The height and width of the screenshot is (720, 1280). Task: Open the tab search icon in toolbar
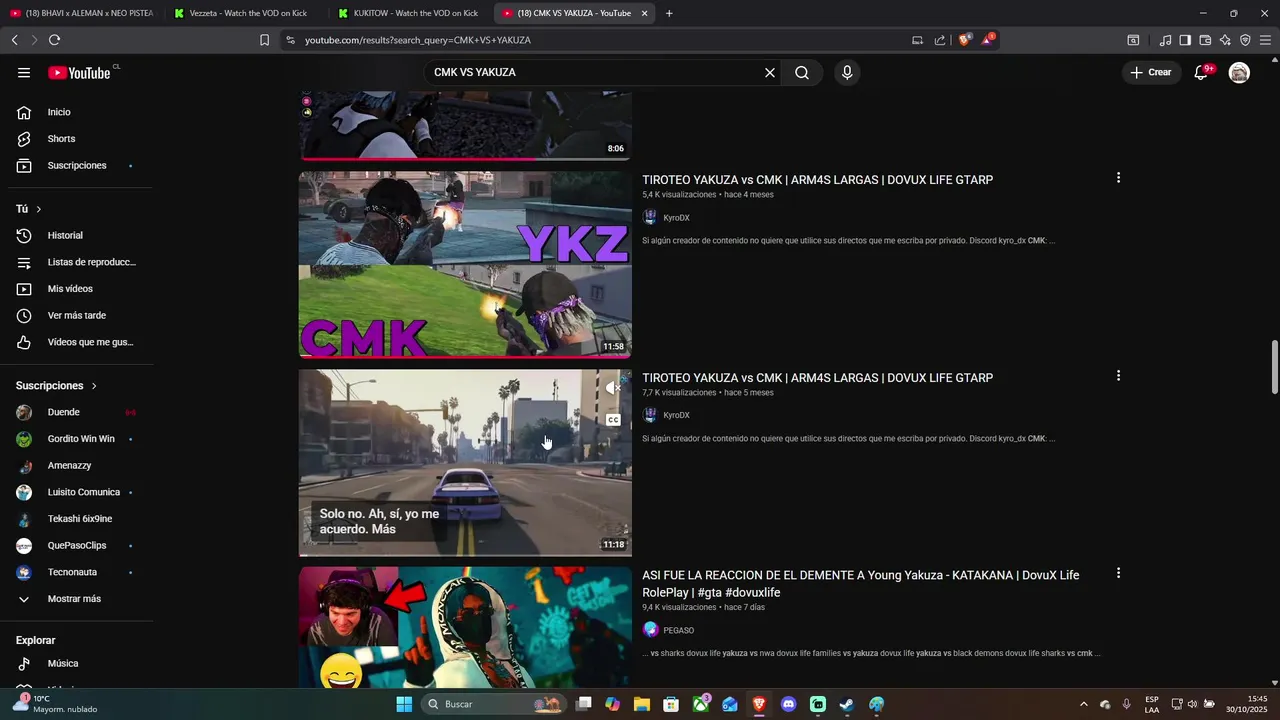1133,40
